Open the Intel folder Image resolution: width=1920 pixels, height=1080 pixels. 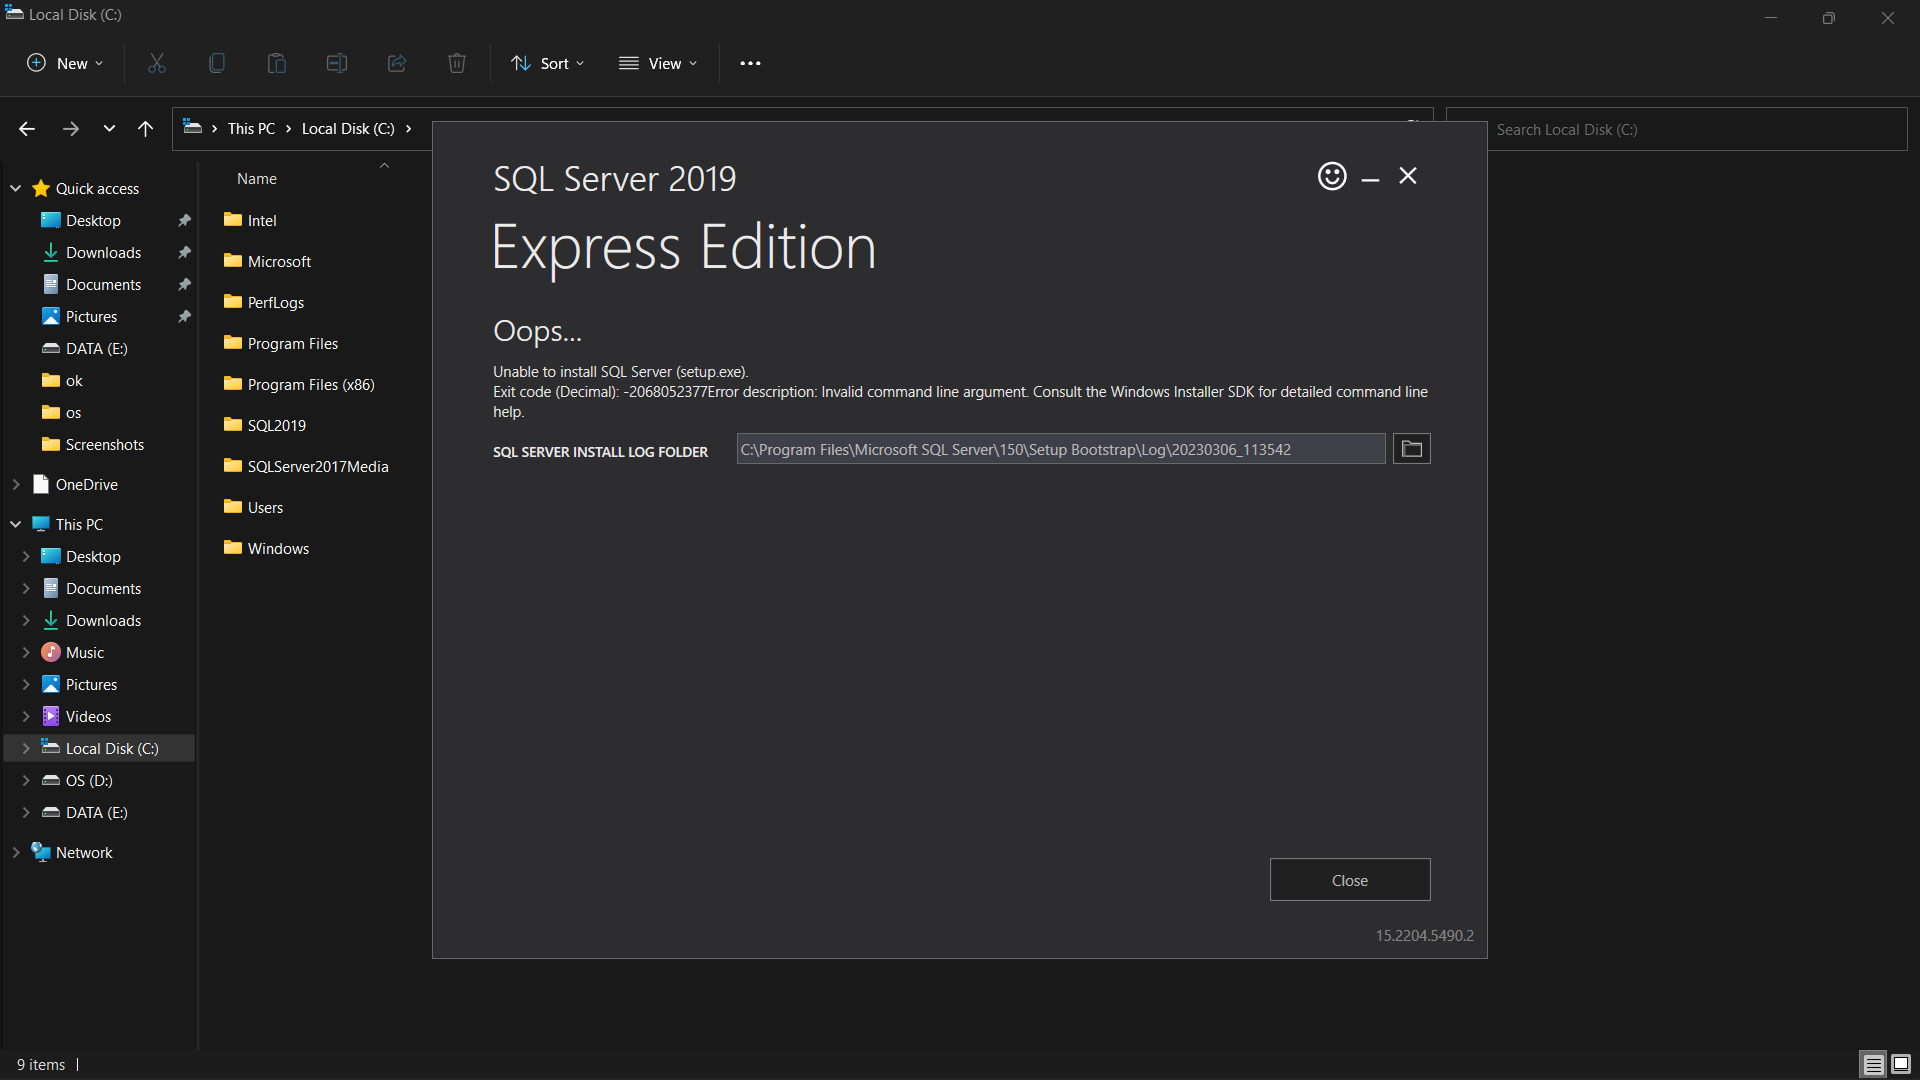[262, 220]
